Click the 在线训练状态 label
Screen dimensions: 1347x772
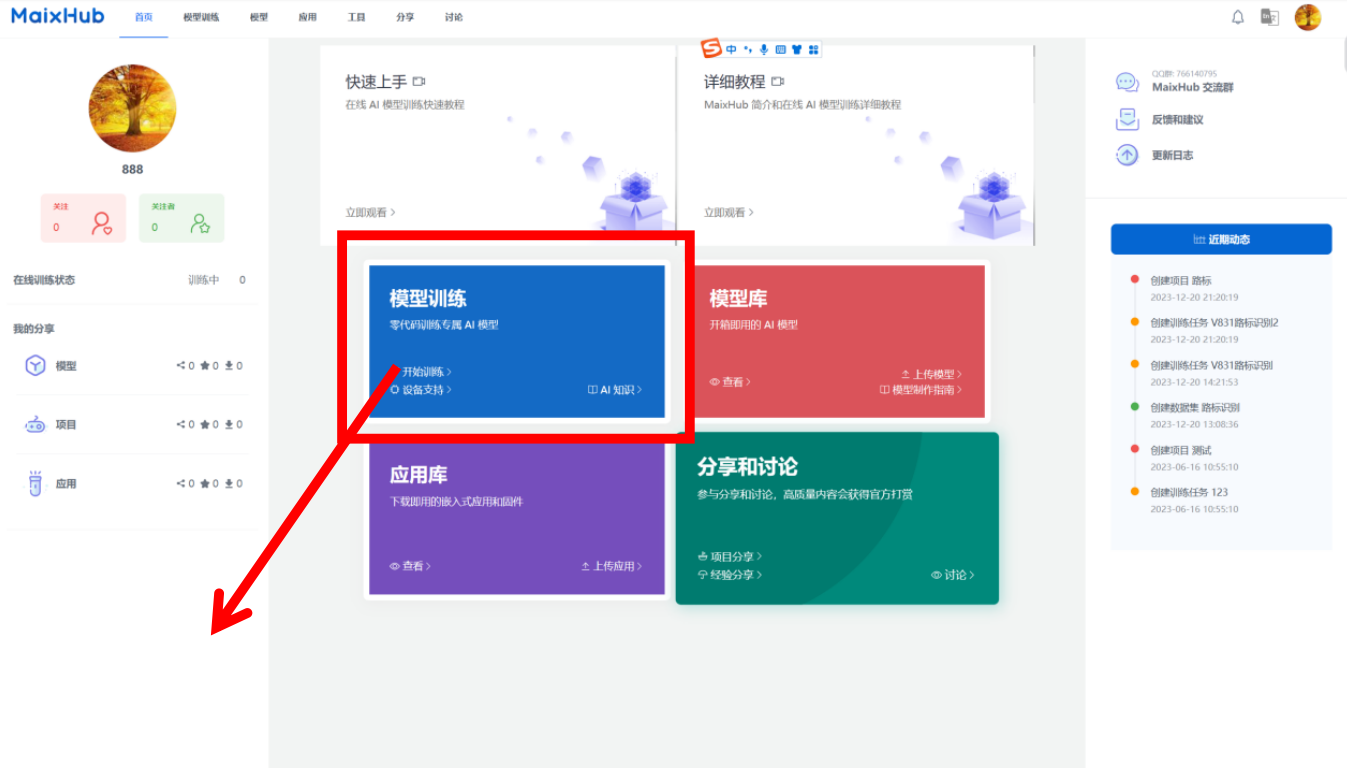(x=44, y=280)
